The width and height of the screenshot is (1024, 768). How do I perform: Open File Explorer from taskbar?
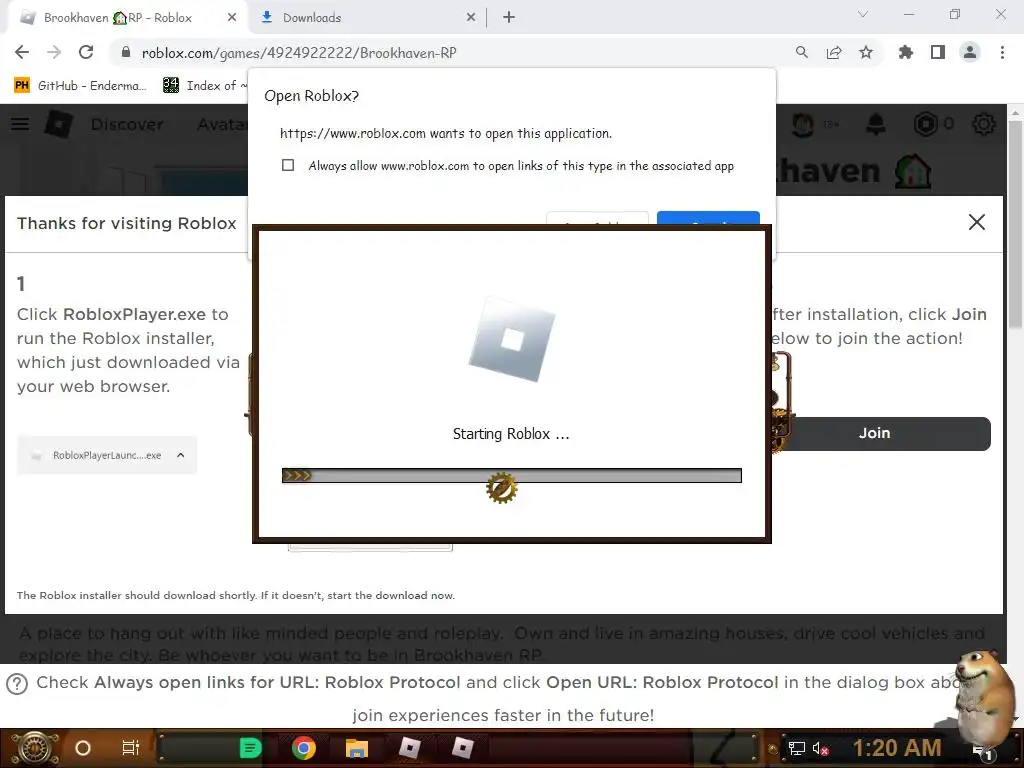click(357, 748)
